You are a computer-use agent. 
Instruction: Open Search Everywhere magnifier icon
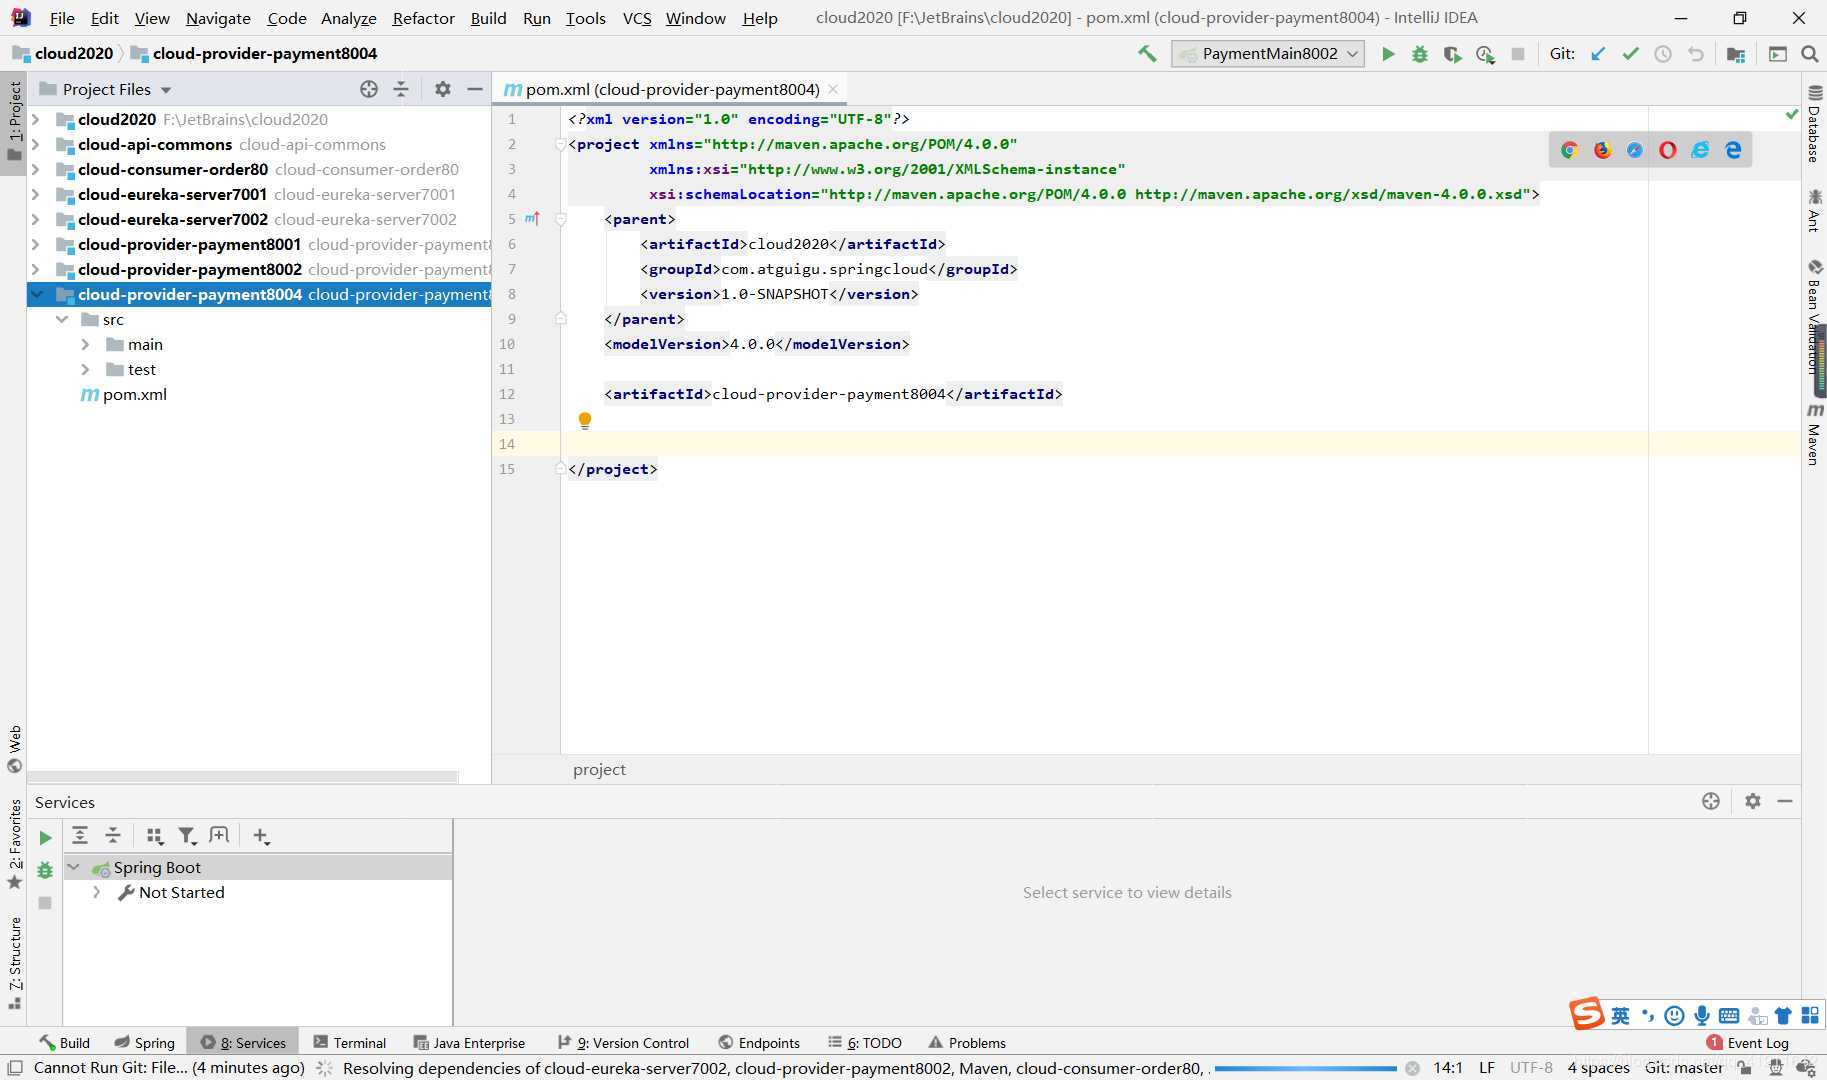pyautogui.click(x=1810, y=54)
